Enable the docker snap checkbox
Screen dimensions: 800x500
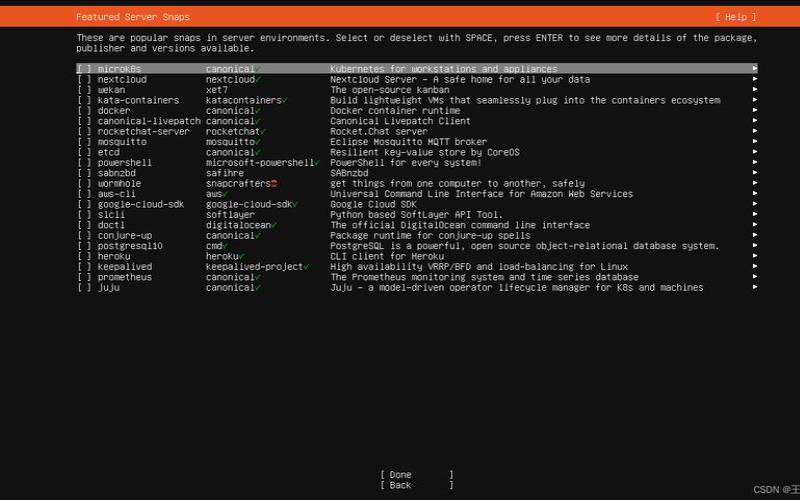click(83, 111)
